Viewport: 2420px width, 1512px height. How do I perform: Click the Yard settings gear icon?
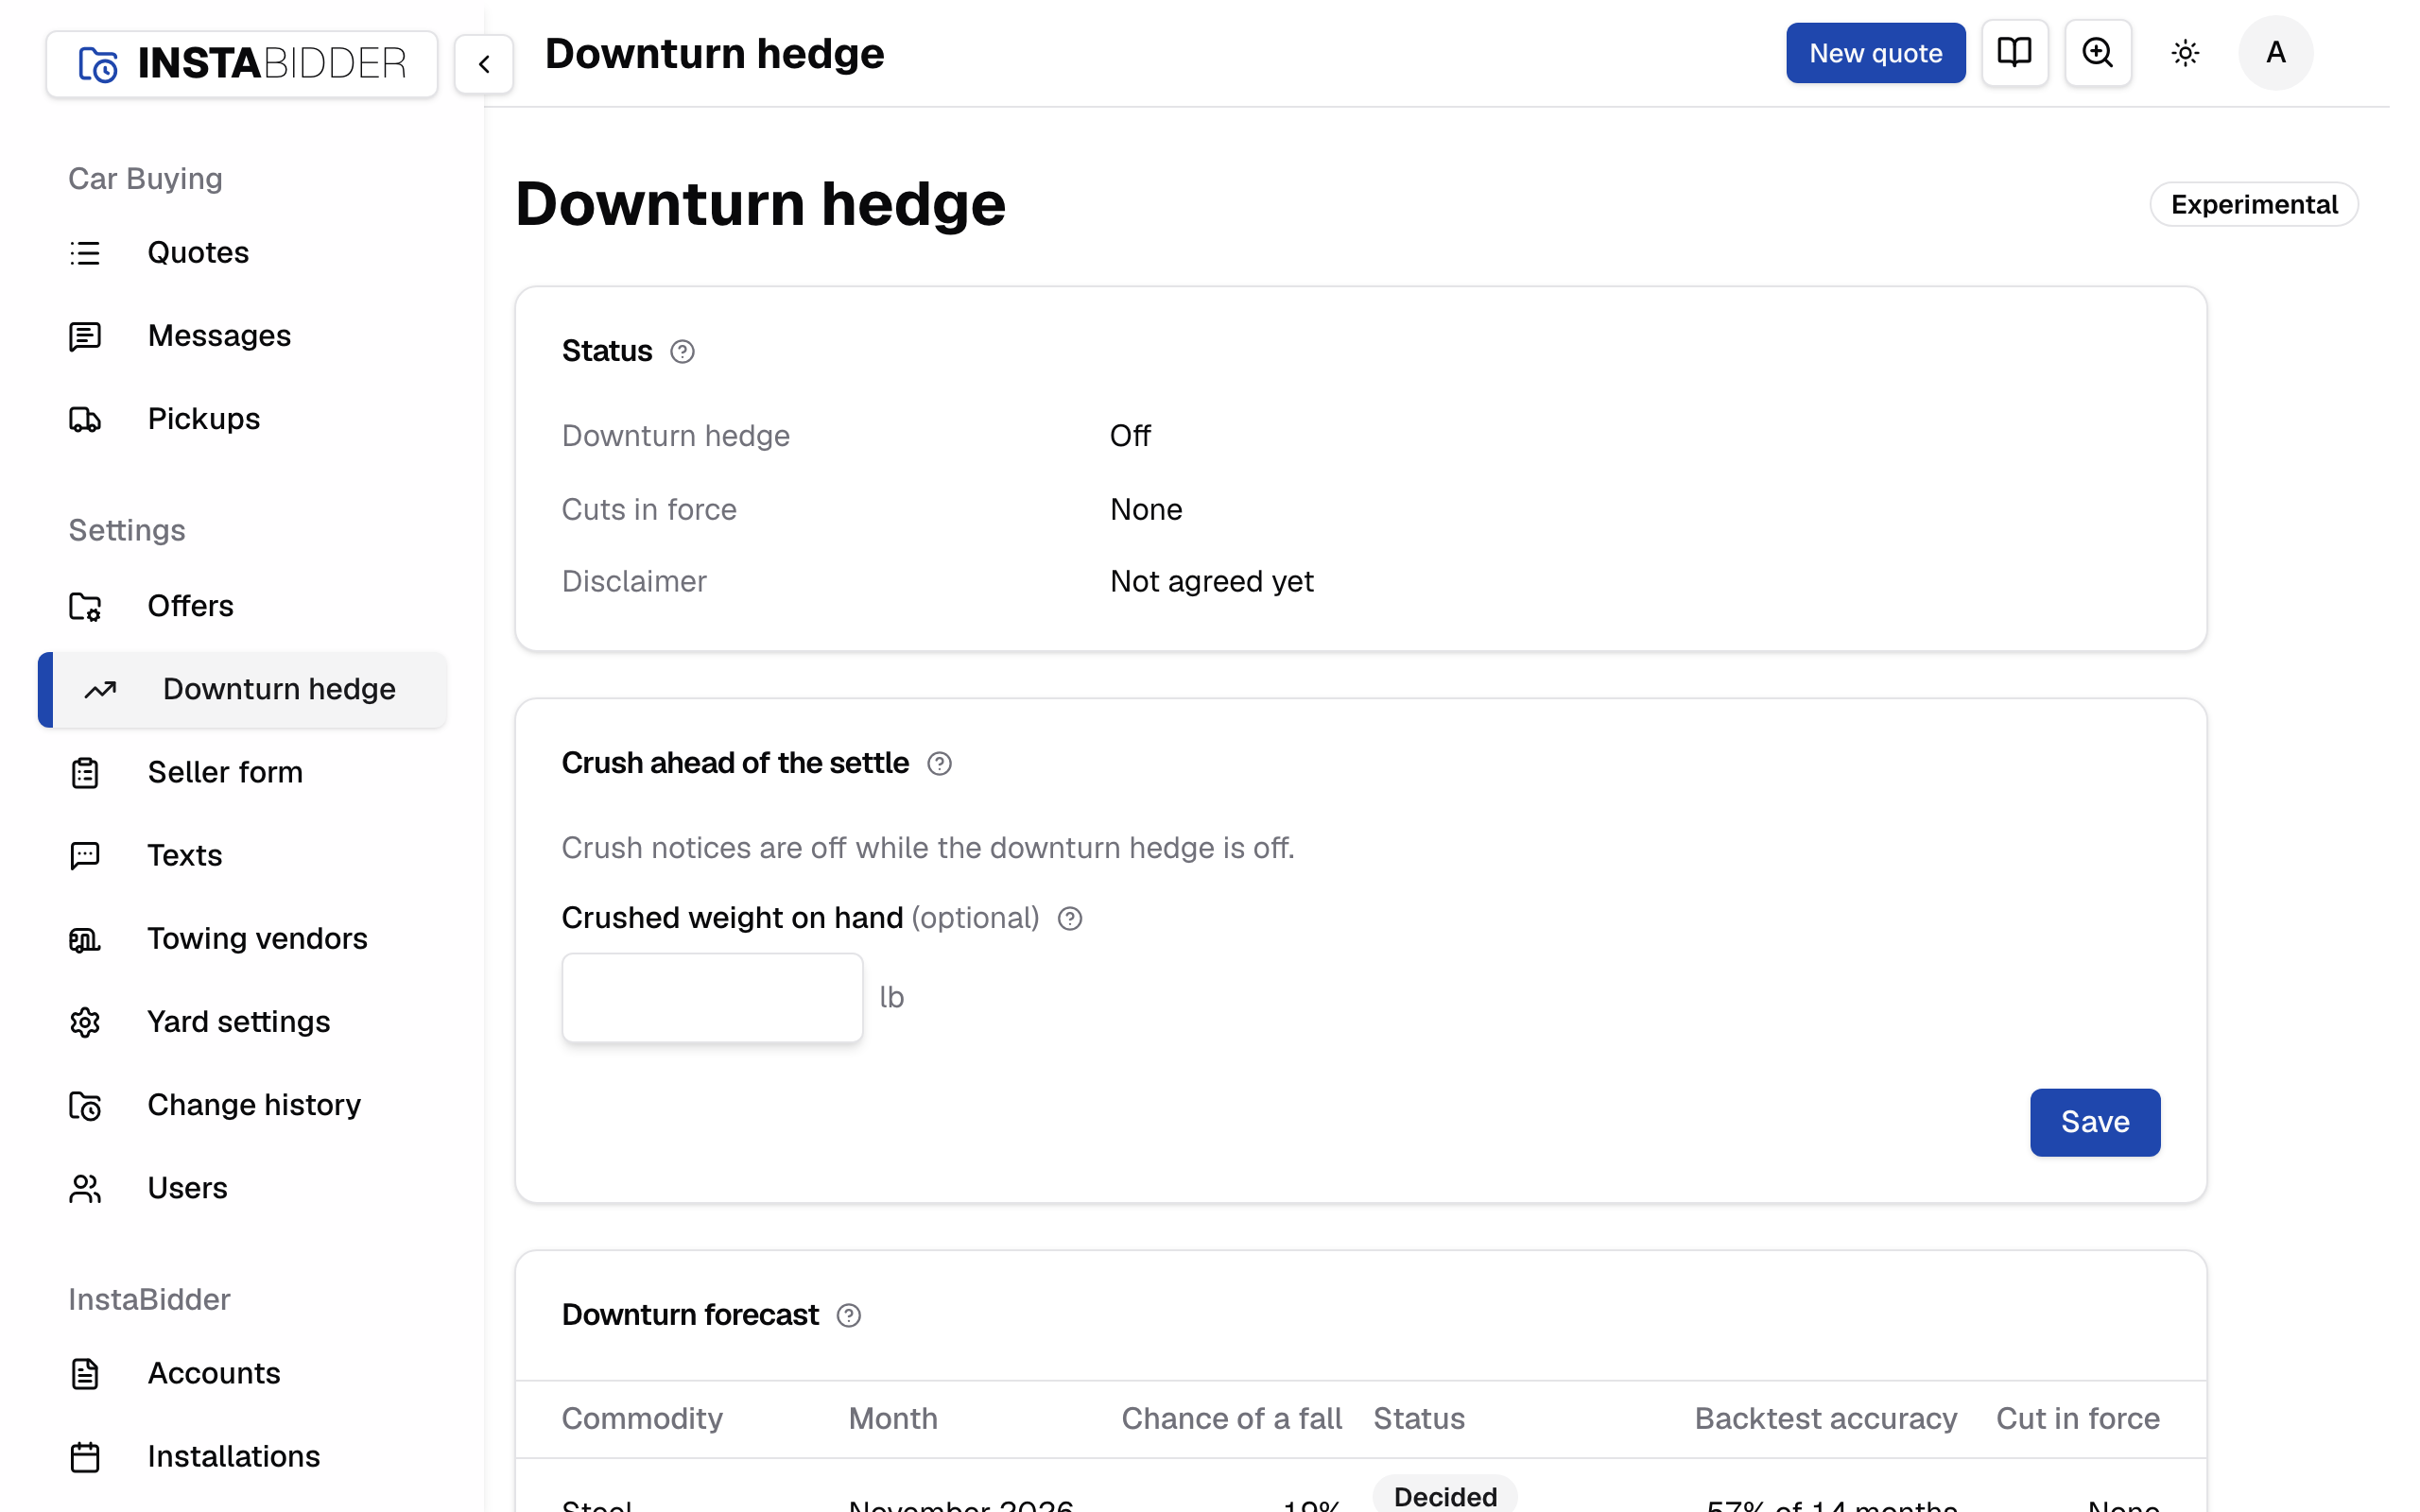pos(85,1022)
